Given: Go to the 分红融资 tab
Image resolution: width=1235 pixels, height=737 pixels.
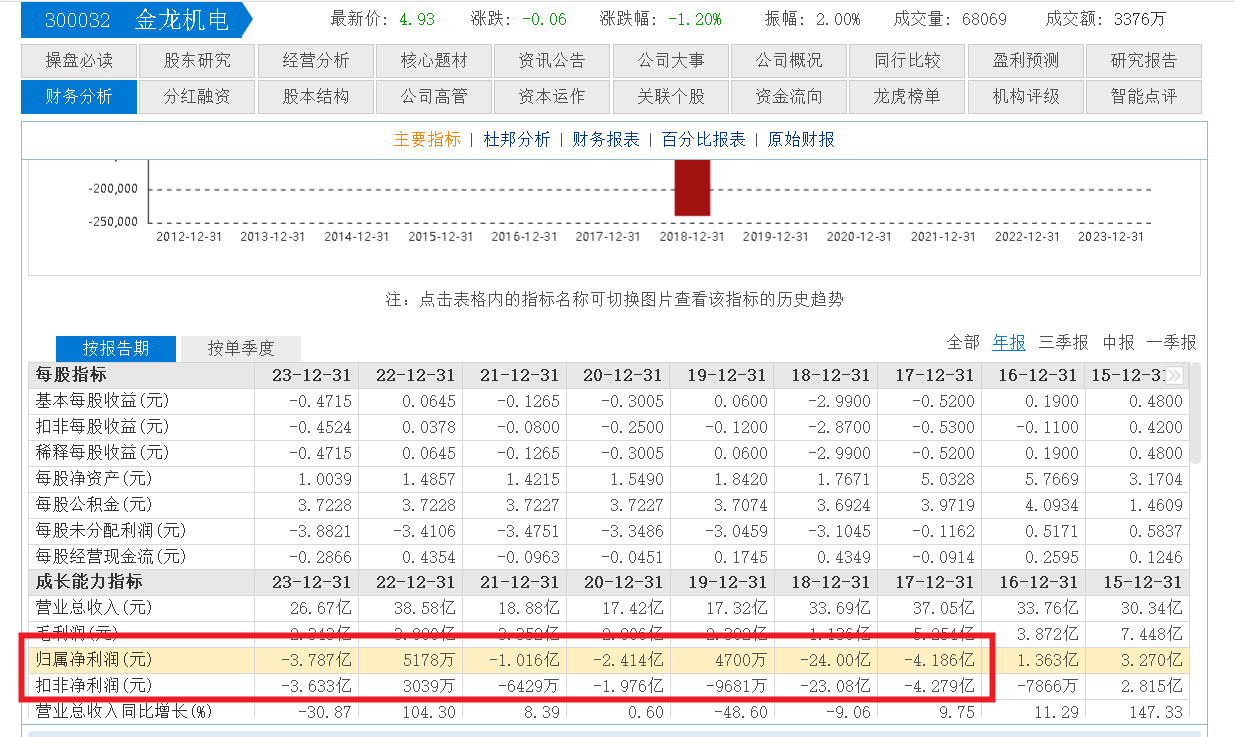Looking at the screenshot, I should (197, 97).
